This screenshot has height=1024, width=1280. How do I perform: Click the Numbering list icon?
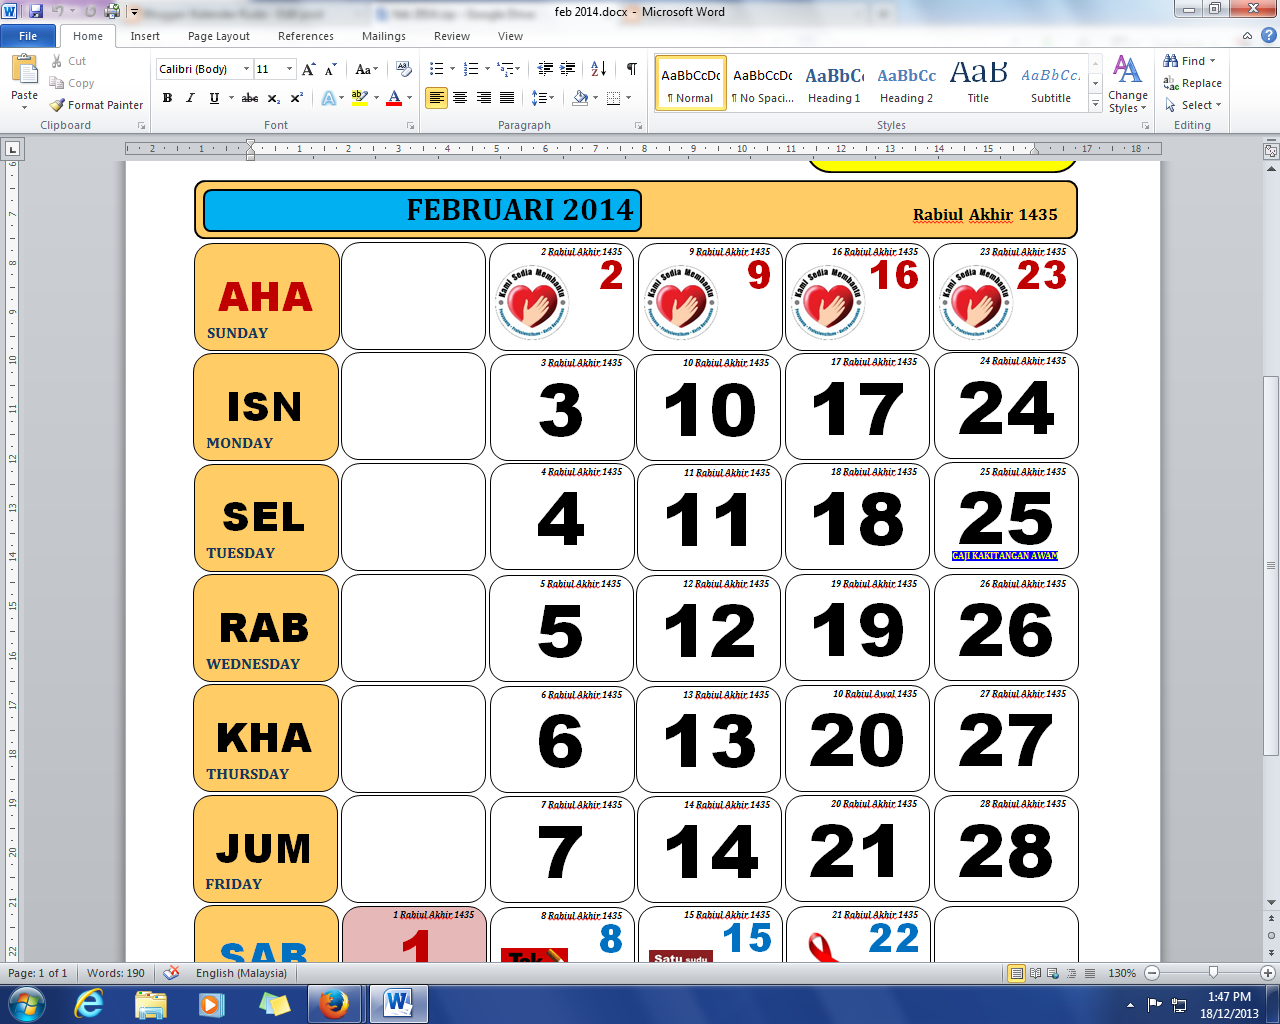click(x=471, y=69)
